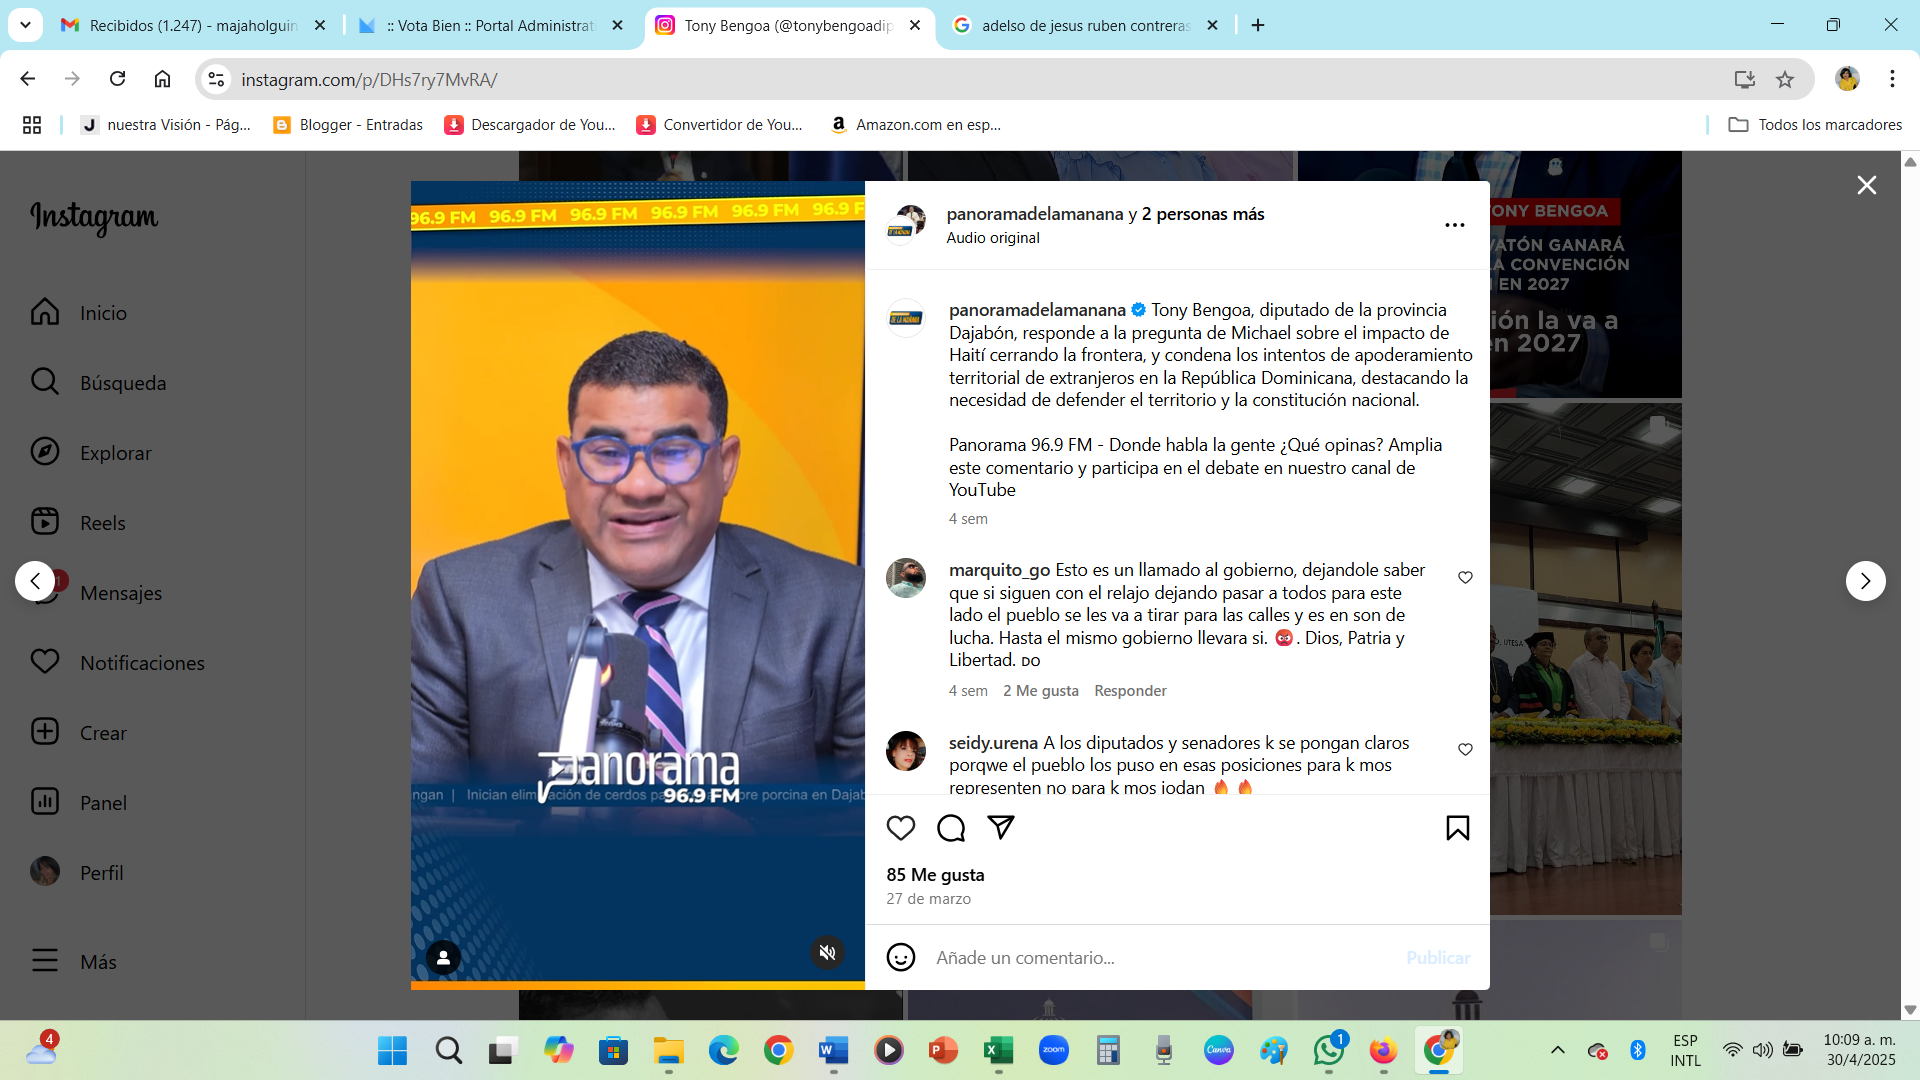Open Chrome three-dot menu
Image resolution: width=1920 pixels, height=1080 pixels.
(x=1892, y=79)
